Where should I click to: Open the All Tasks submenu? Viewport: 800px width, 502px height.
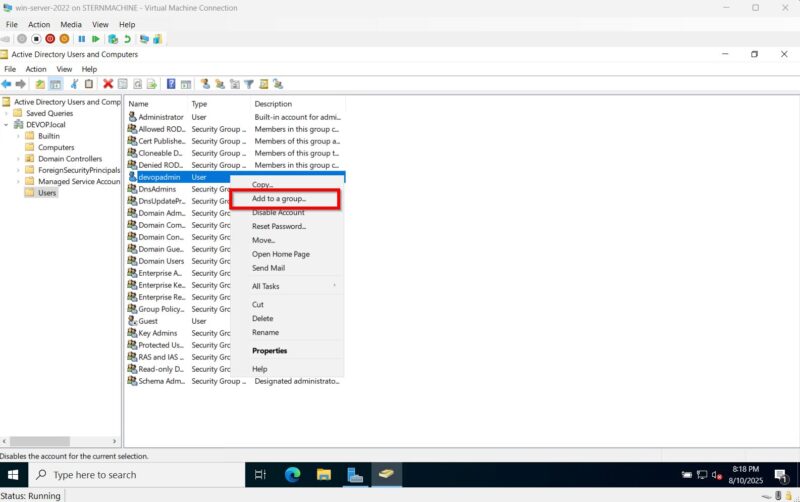pos(287,286)
